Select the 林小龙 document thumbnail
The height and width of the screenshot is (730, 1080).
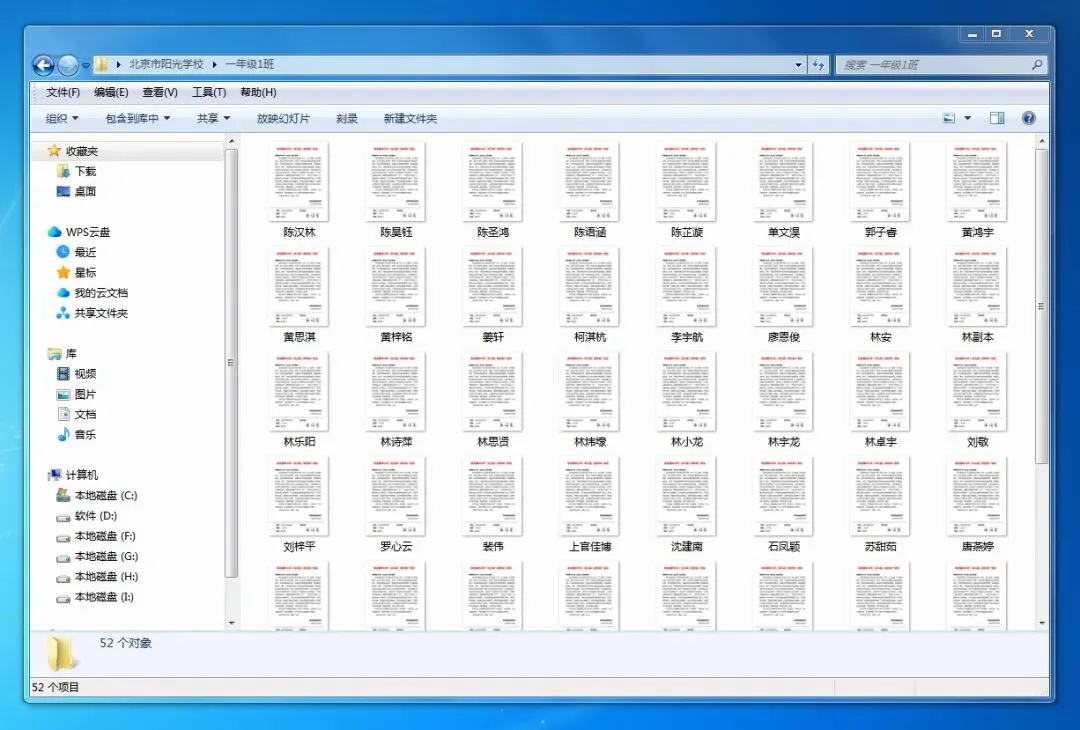coord(686,391)
